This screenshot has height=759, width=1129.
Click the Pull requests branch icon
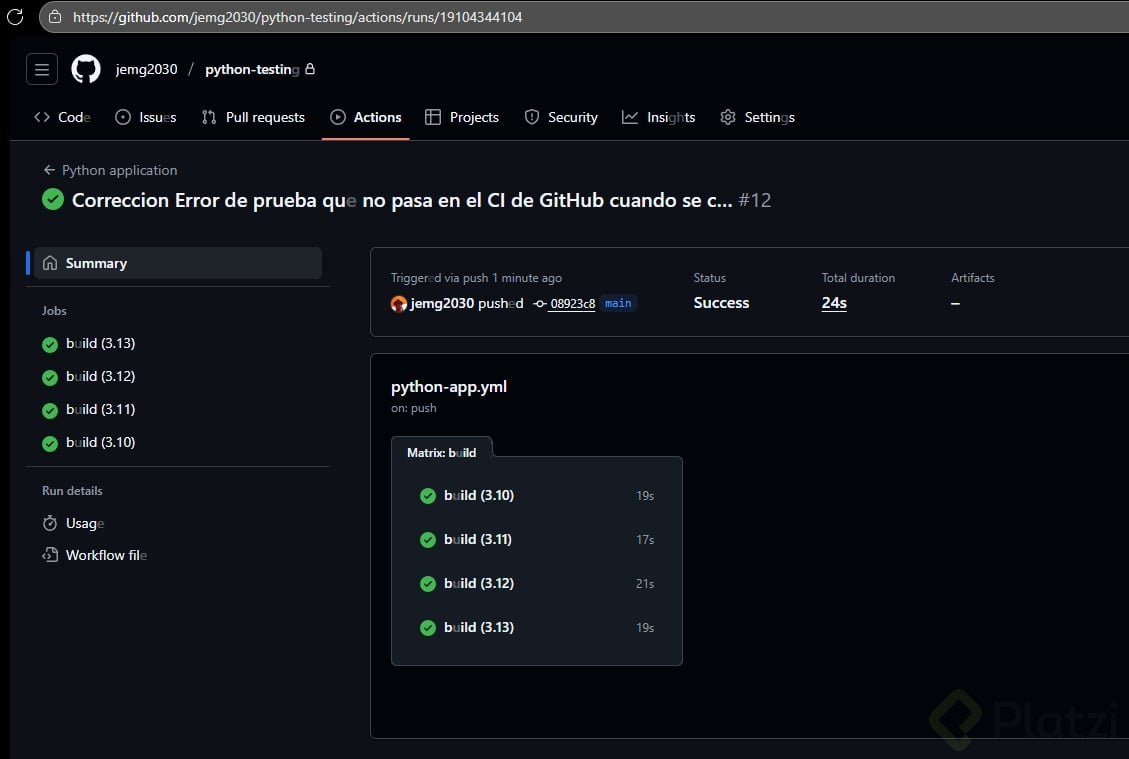[209, 117]
